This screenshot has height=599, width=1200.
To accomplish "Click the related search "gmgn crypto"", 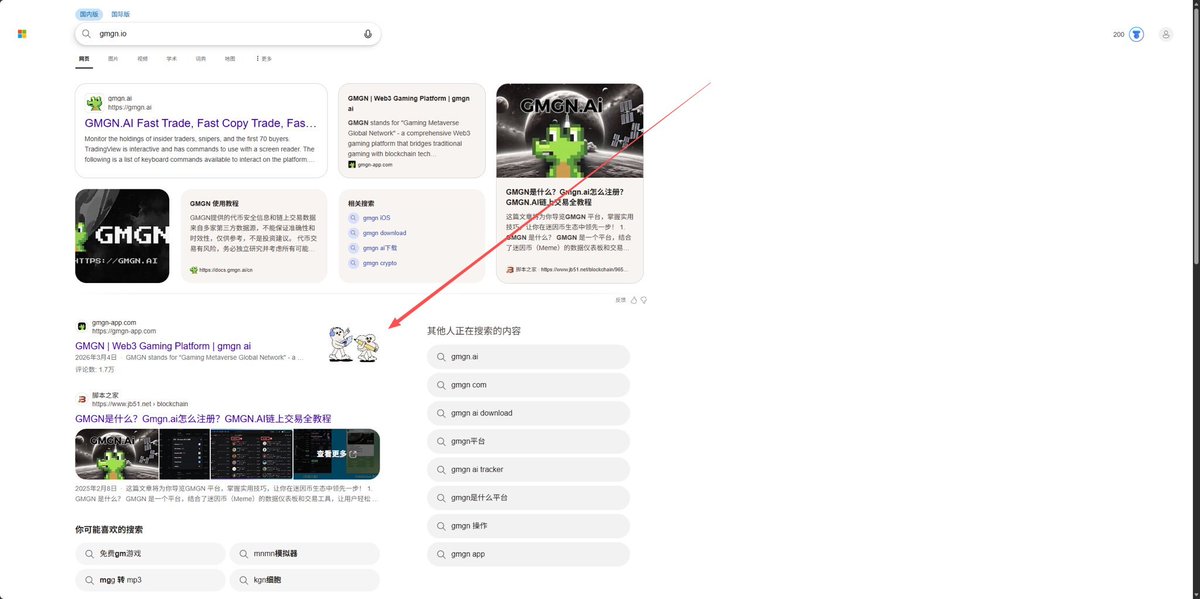I will coord(380,263).
